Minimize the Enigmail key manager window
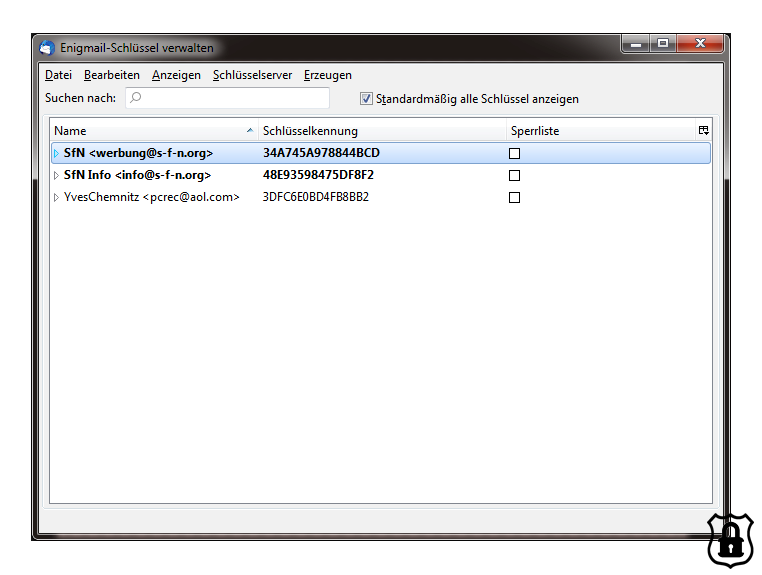The image size is (762, 575). pyautogui.click(x=636, y=44)
